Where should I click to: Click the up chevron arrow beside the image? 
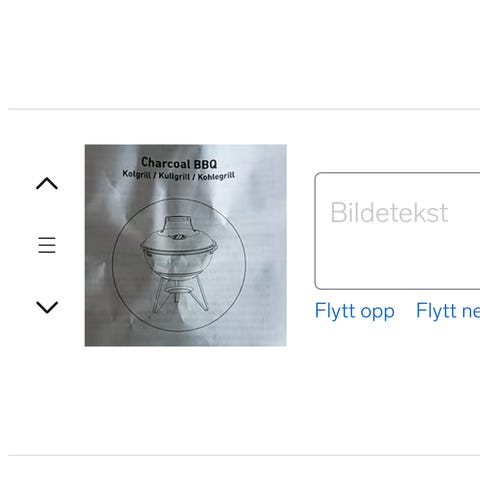[x=47, y=183]
